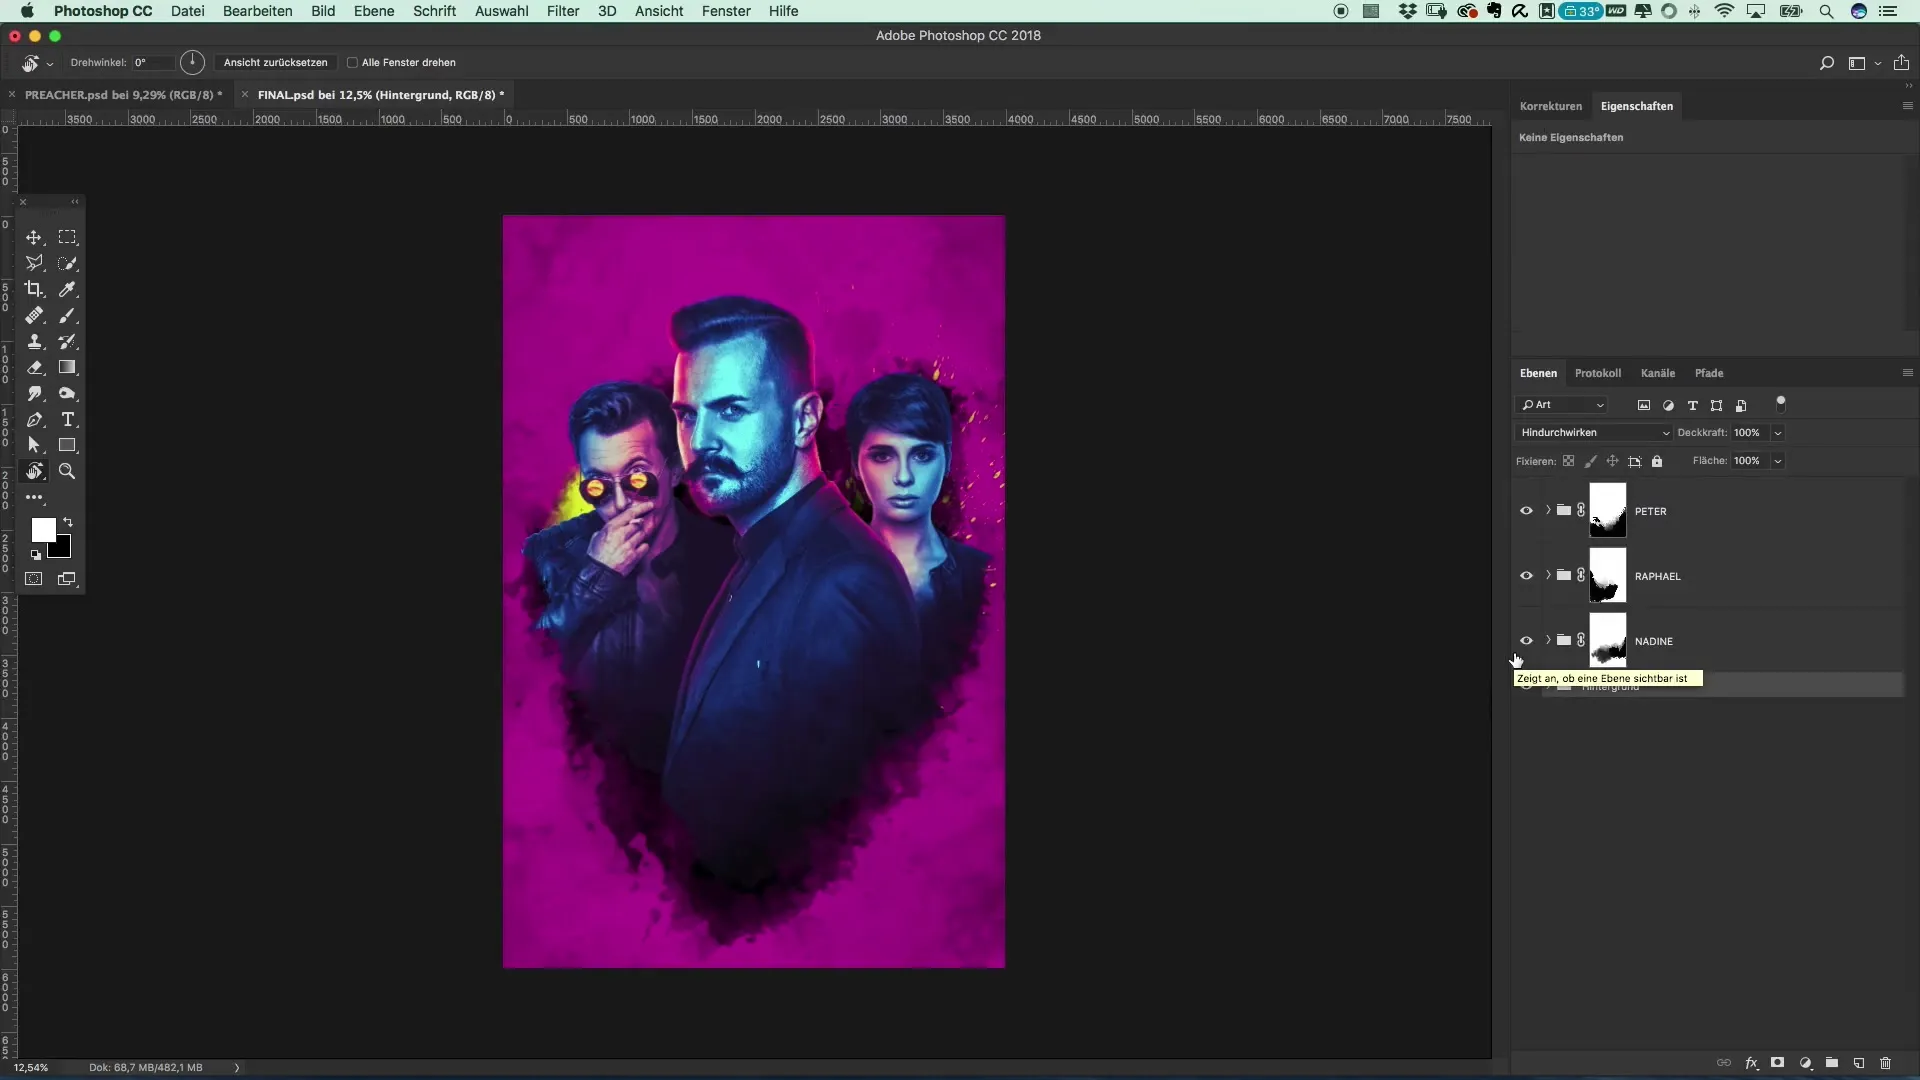This screenshot has width=1920, height=1080.
Task: Toggle lock image pixels brush icon
Action: (1590, 461)
